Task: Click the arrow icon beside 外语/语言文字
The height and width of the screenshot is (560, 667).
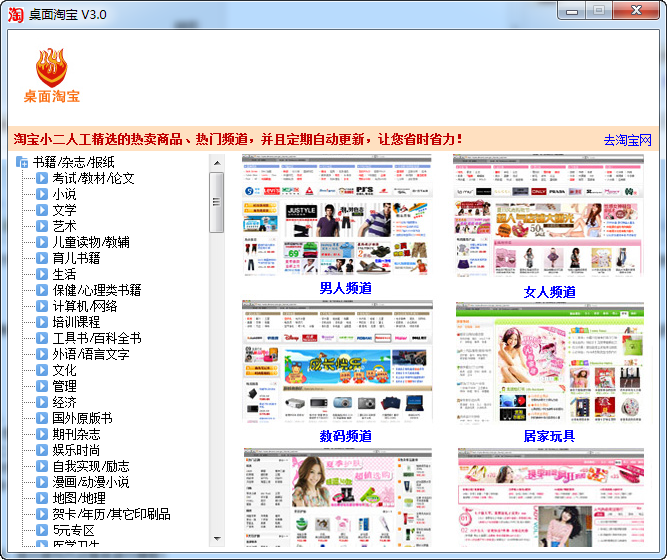Action: [x=42, y=354]
